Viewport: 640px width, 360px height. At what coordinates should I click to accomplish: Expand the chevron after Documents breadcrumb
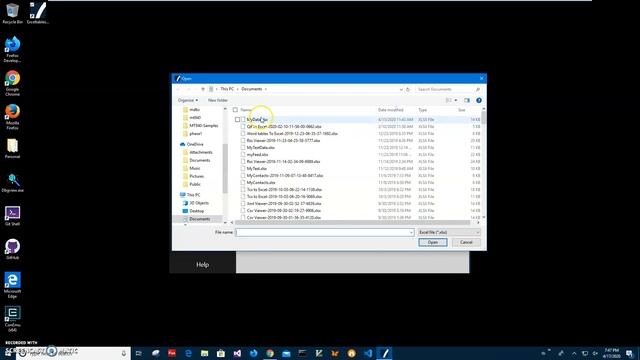pos(266,89)
